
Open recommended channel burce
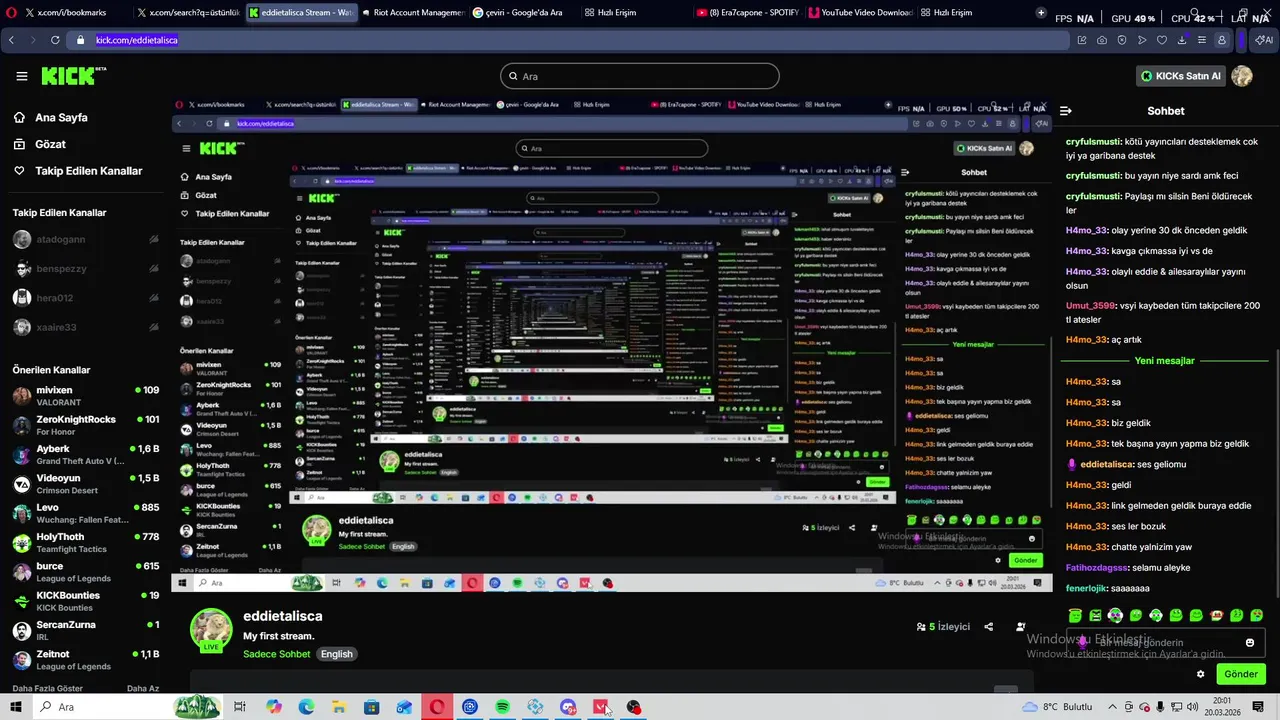85,572
